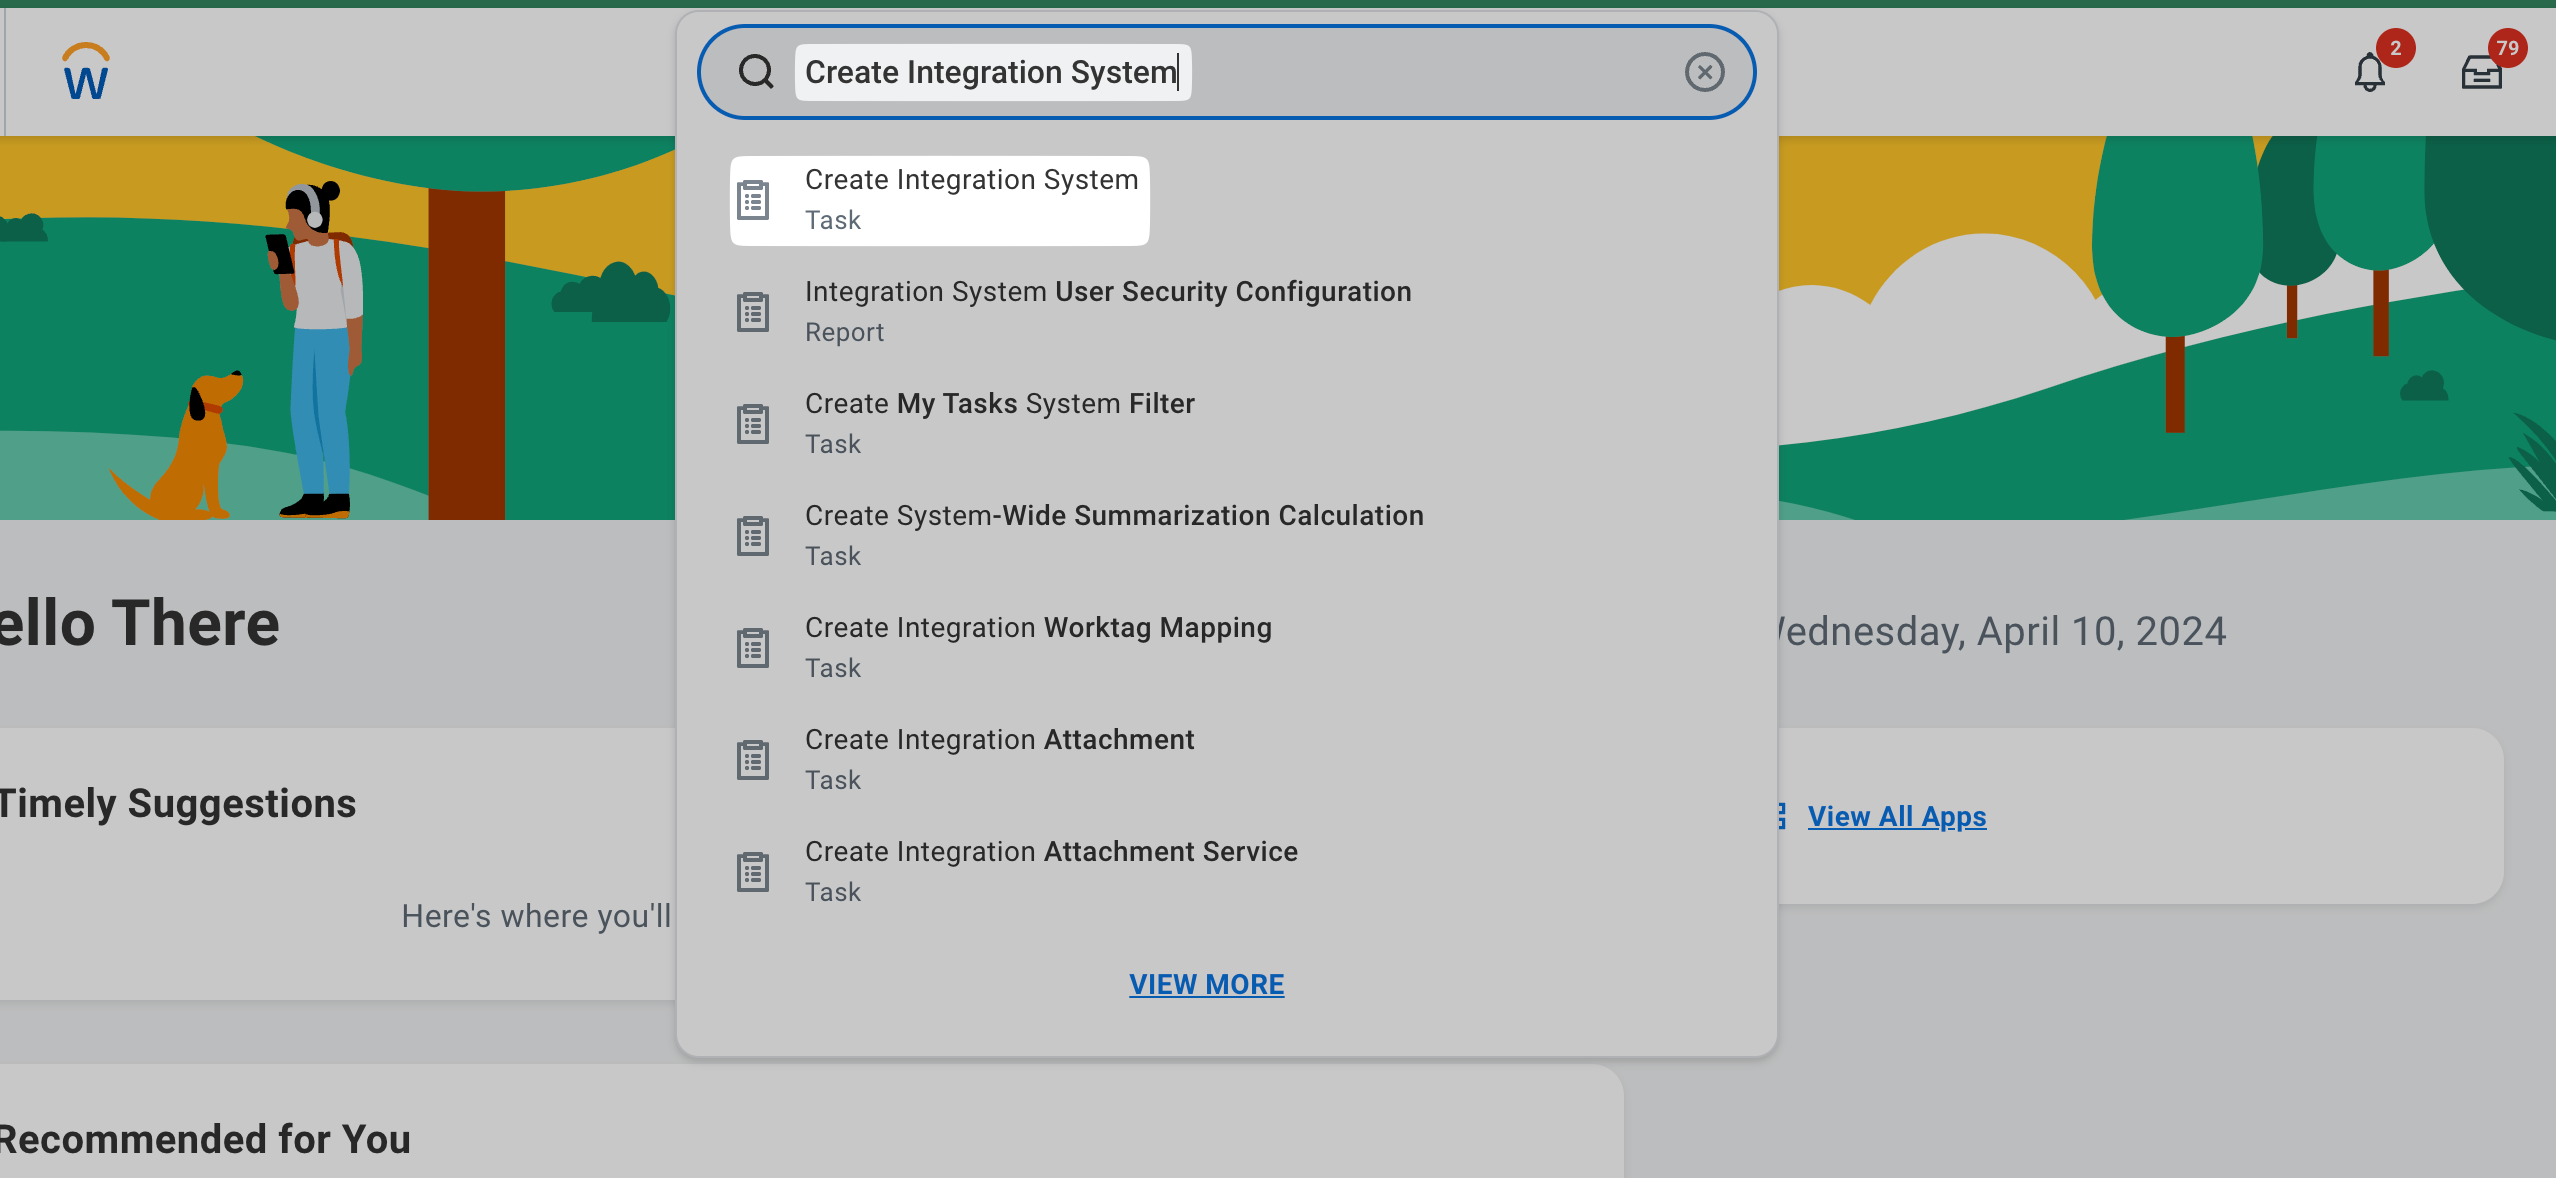Click the Workday logo icon
Image resolution: width=2556 pixels, height=1178 pixels.
pyautogui.click(x=86, y=72)
